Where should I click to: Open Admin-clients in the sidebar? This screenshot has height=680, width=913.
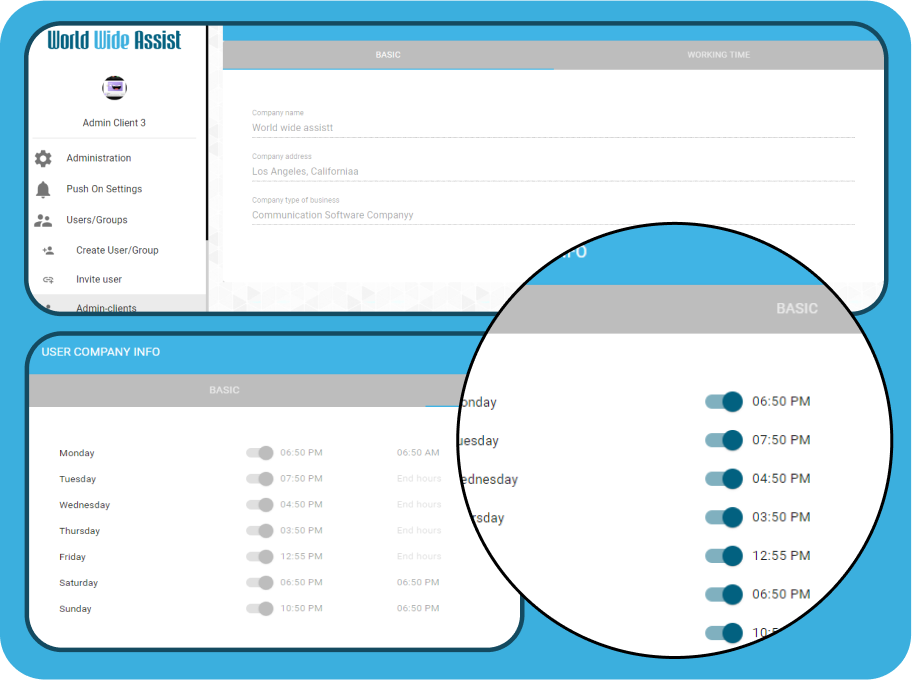tap(106, 308)
